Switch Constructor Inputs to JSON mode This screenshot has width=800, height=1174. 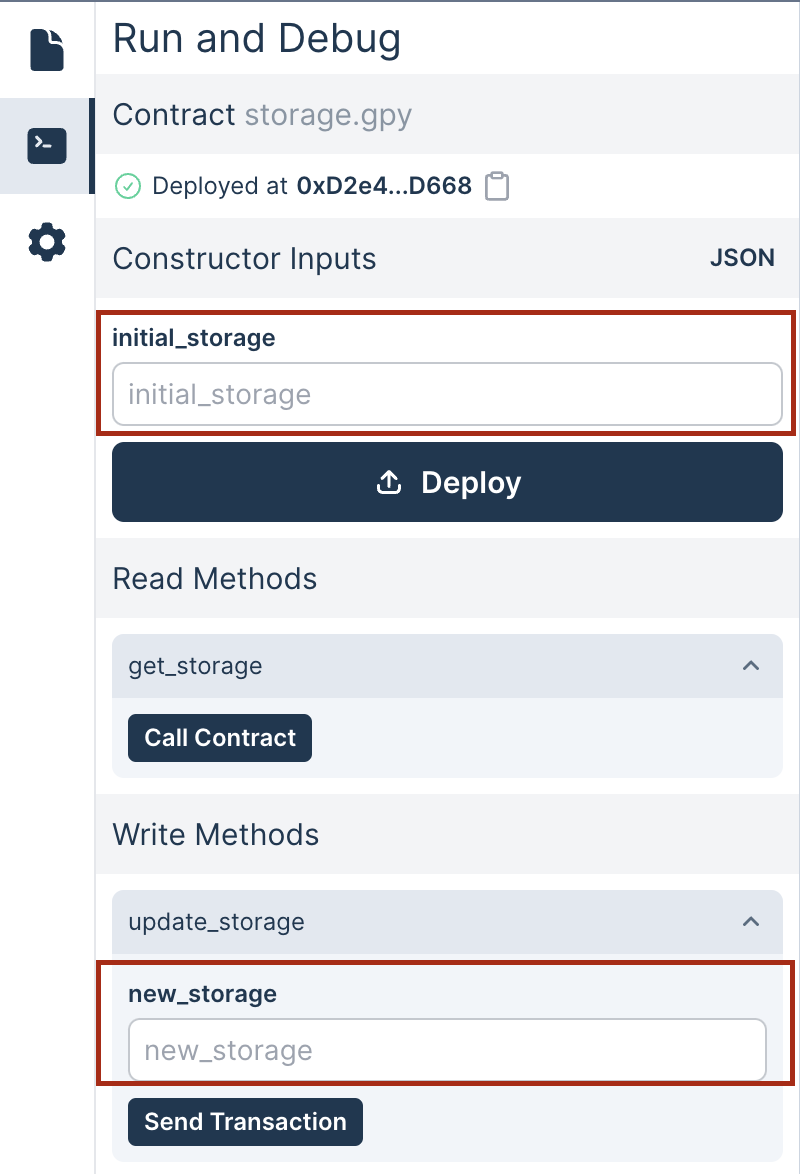[742, 257]
